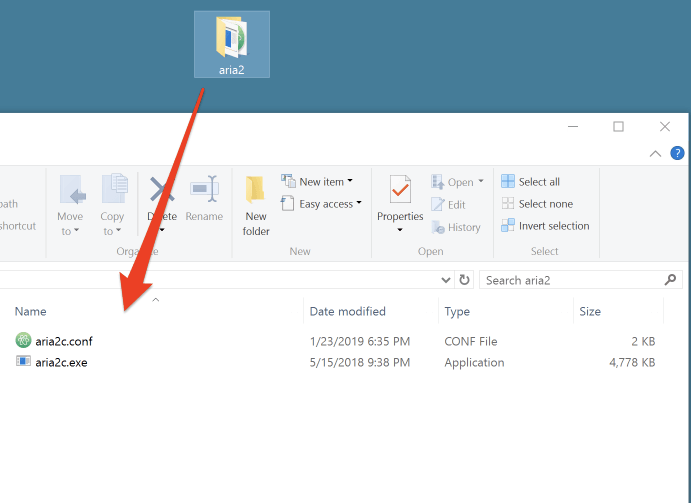
Task: Sort by the Name column header
Action: 30,311
